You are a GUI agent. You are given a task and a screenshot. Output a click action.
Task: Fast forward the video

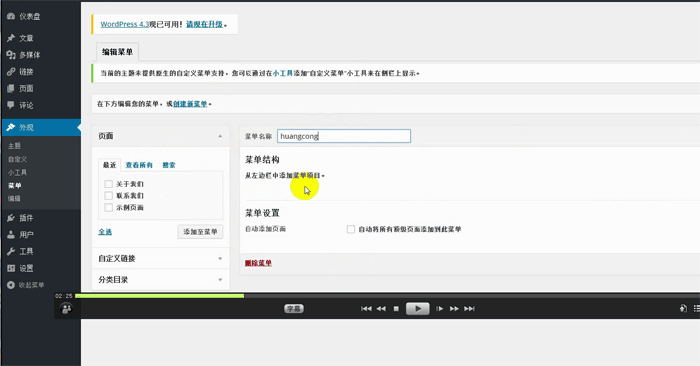(454, 308)
